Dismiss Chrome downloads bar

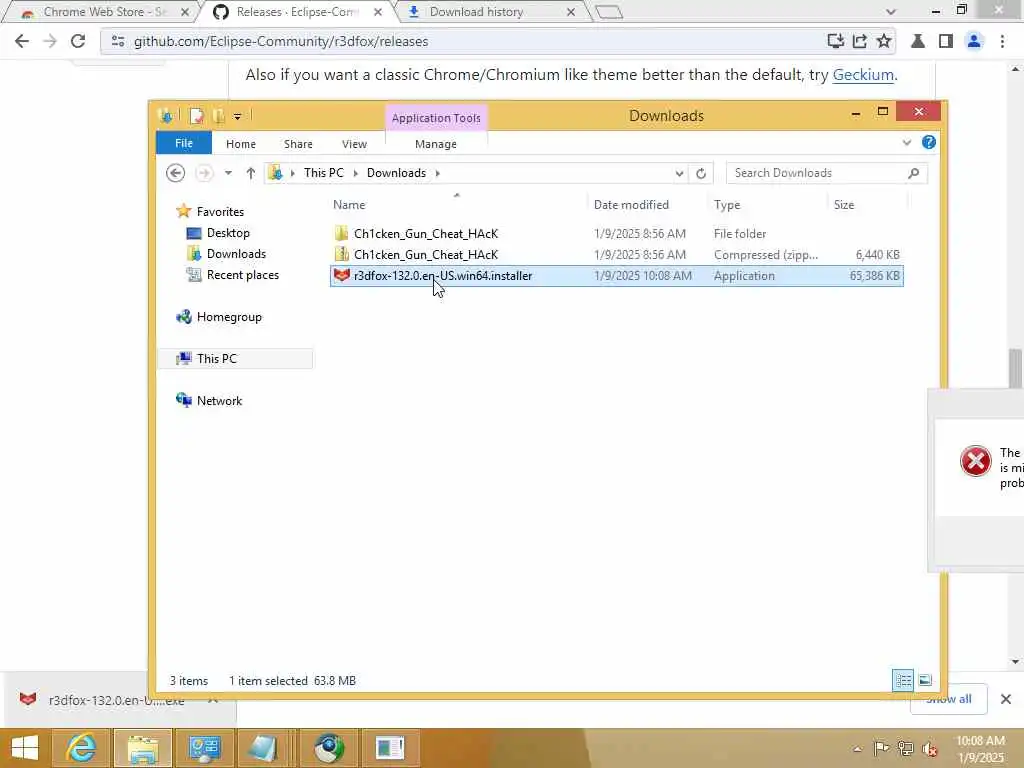1006,699
